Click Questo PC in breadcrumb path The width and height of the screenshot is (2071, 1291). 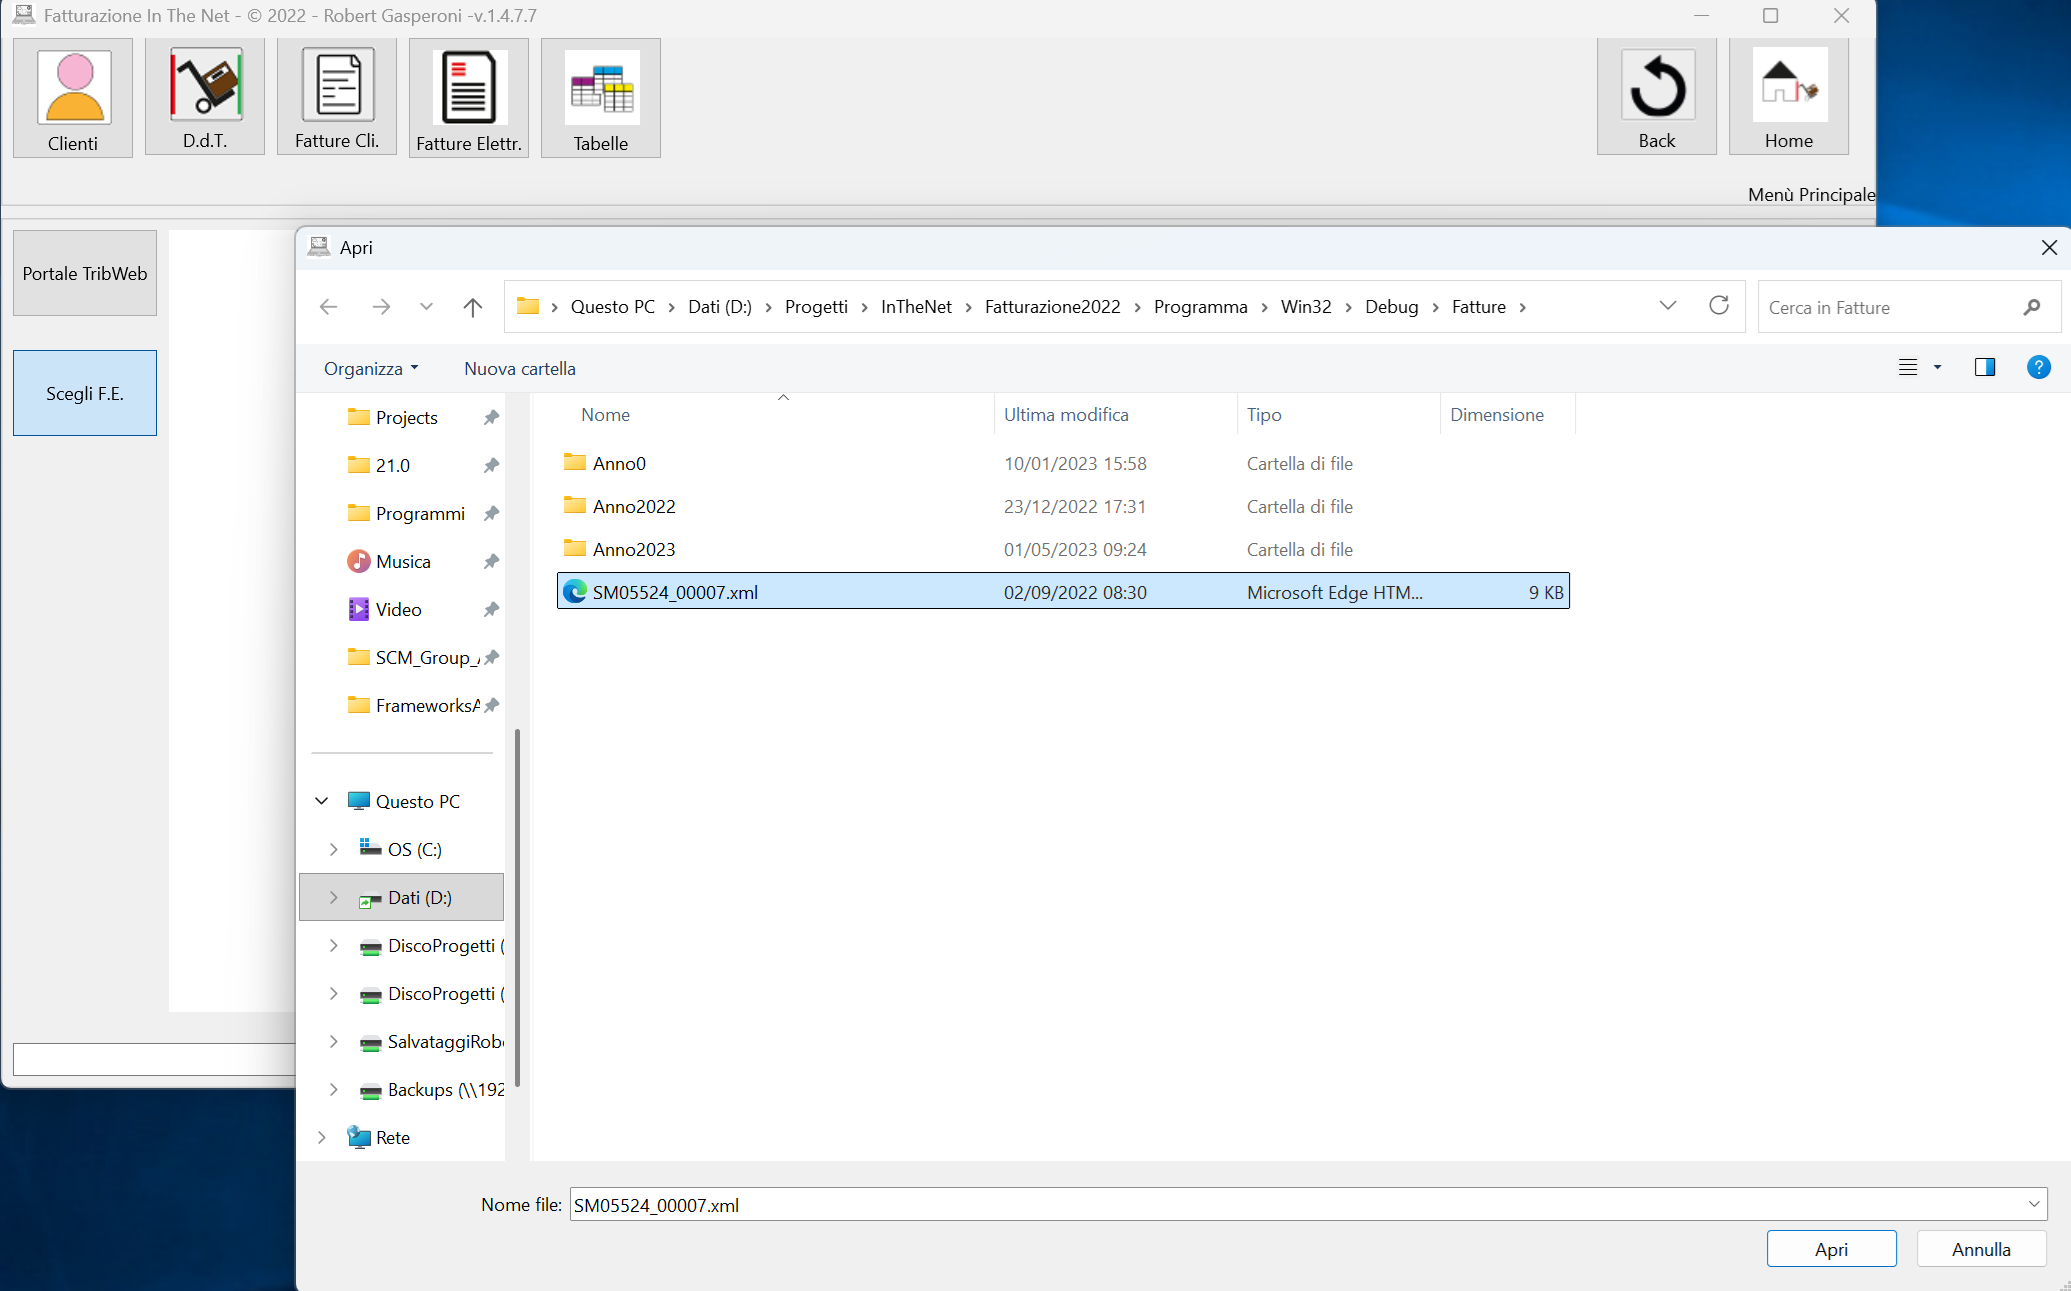pyautogui.click(x=612, y=306)
